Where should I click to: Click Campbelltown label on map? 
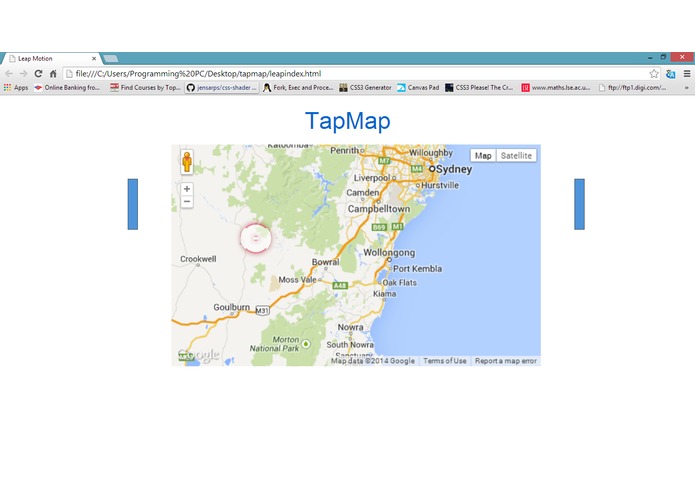tap(379, 209)
